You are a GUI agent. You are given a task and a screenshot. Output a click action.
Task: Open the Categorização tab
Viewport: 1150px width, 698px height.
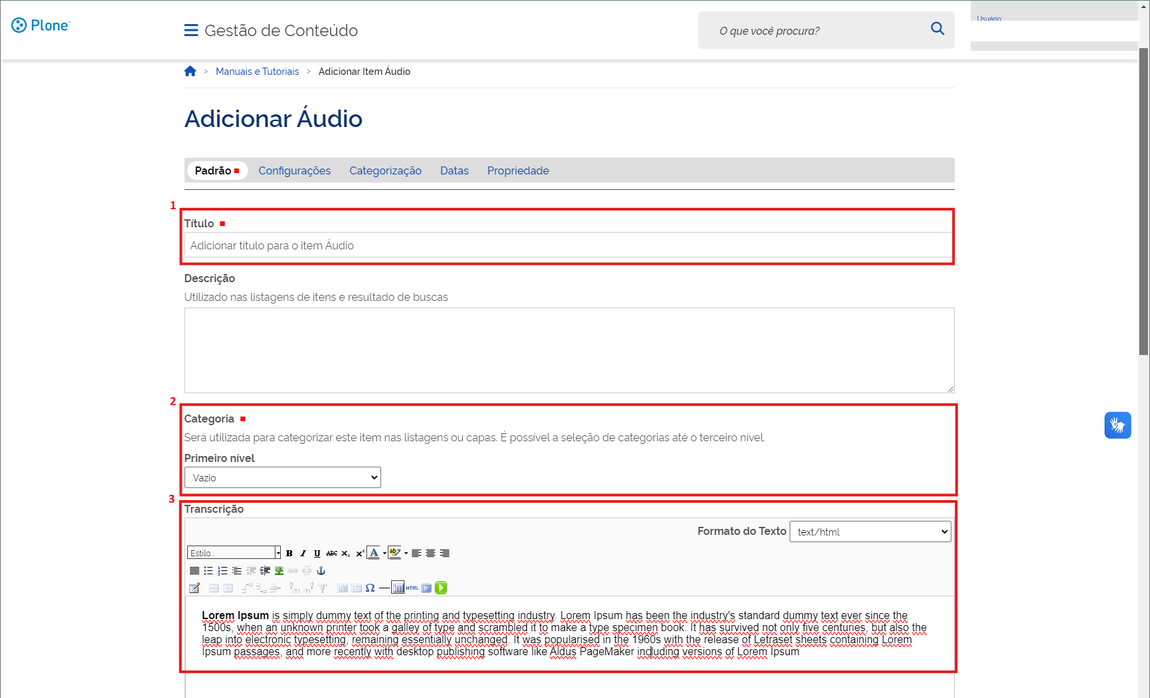(385, 171)
